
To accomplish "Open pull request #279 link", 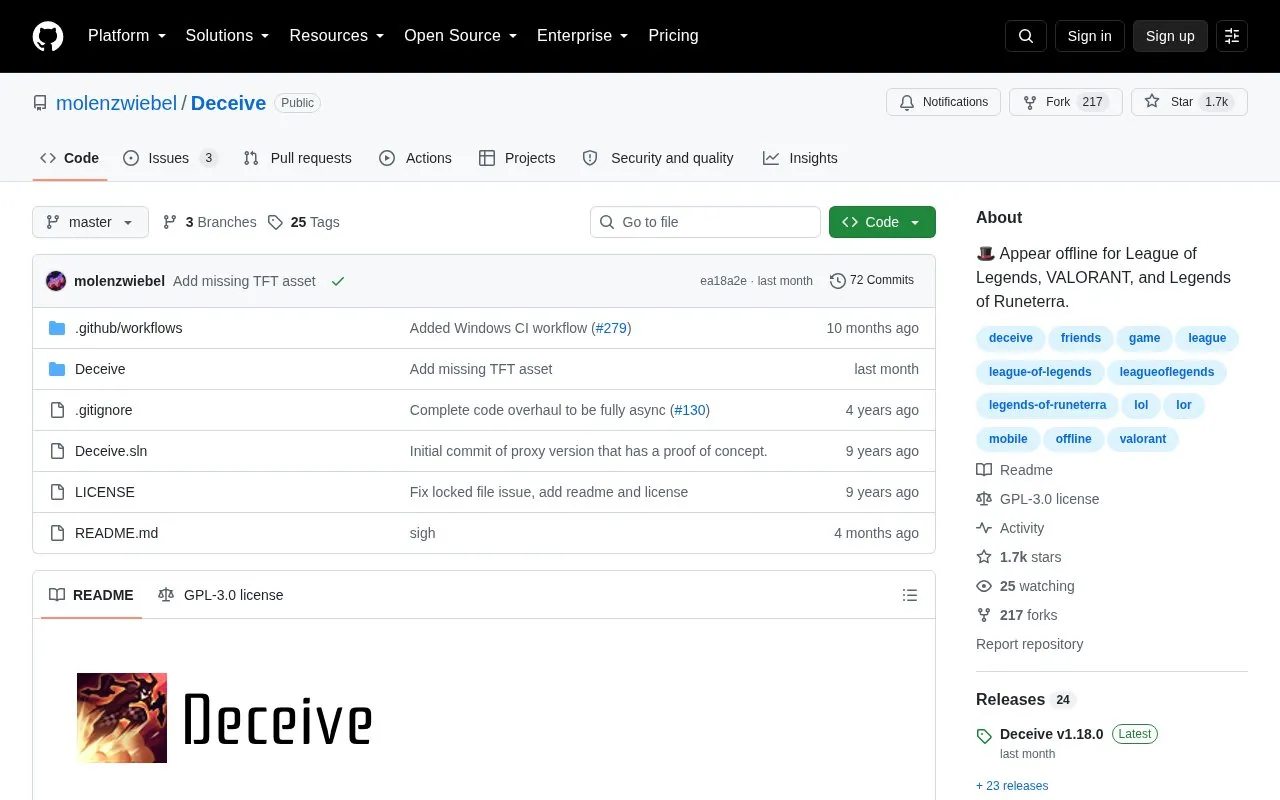I will pyautogui.click(x=611, y=328).
